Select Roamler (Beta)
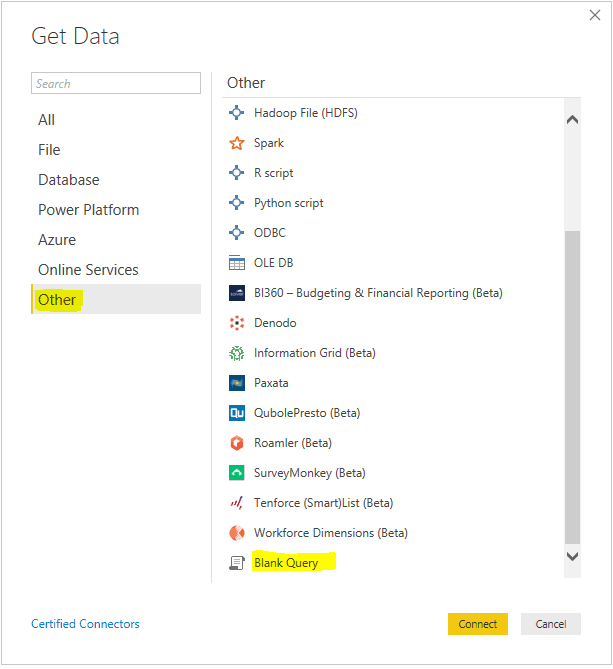613x669 pixels. click(x=293, y=443)
